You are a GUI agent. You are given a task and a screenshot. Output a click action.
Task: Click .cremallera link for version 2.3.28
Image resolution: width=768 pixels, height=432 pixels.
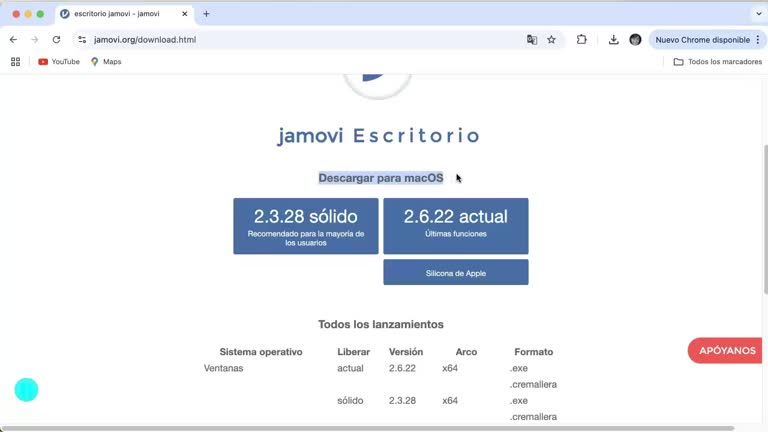533,417
